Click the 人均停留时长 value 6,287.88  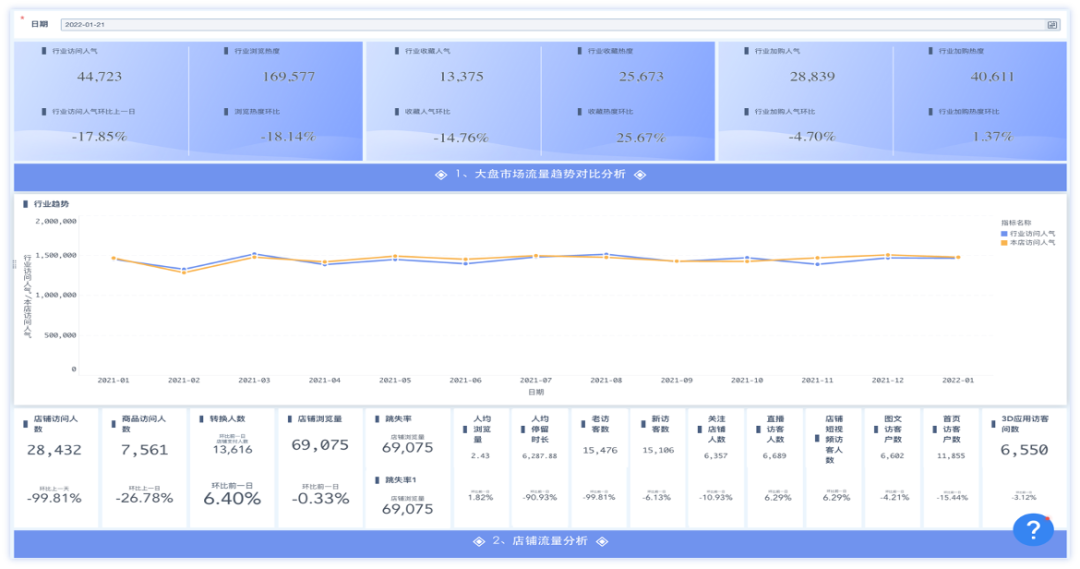click(x=539, y=456)
